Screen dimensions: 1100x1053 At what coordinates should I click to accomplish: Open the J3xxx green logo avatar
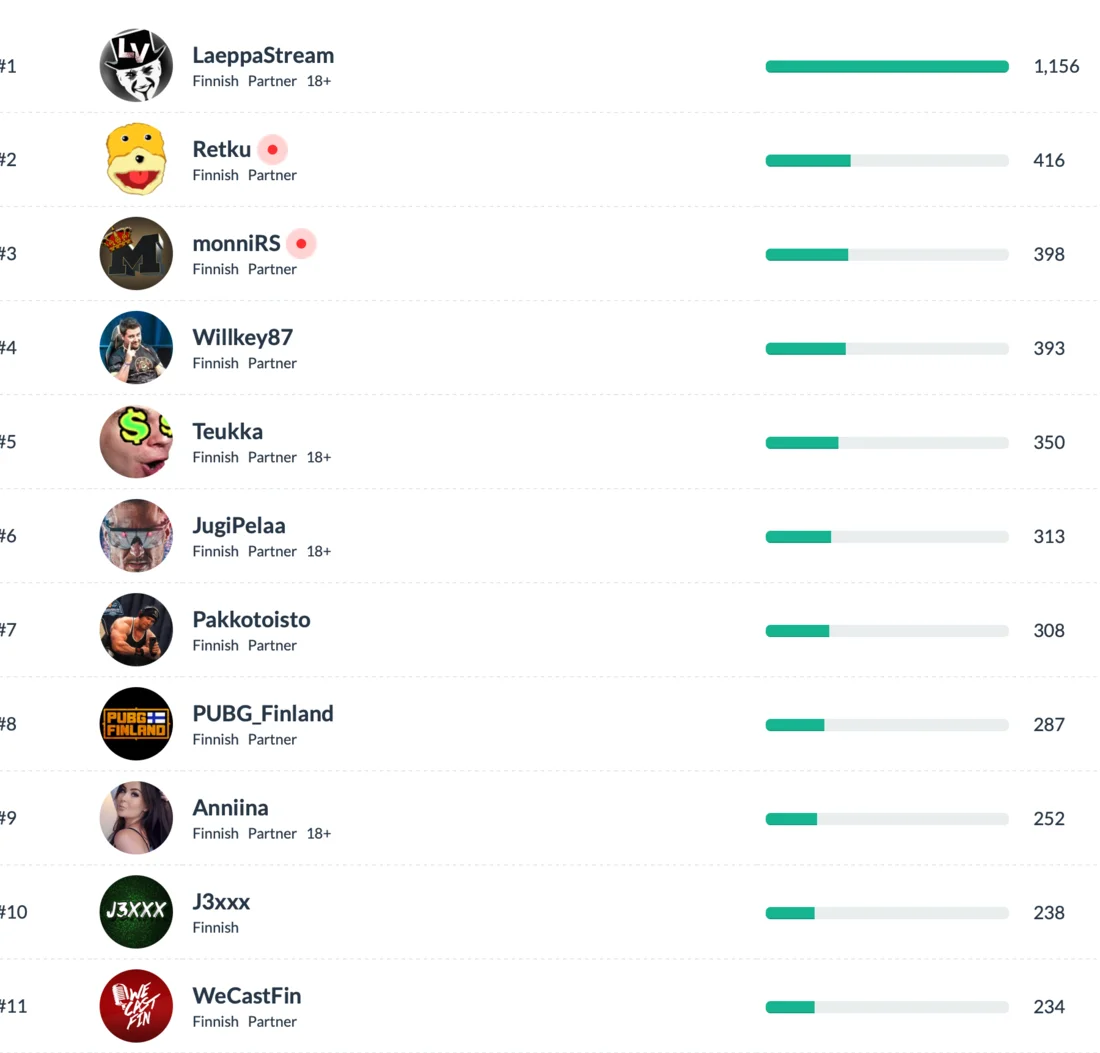(136, 912)
